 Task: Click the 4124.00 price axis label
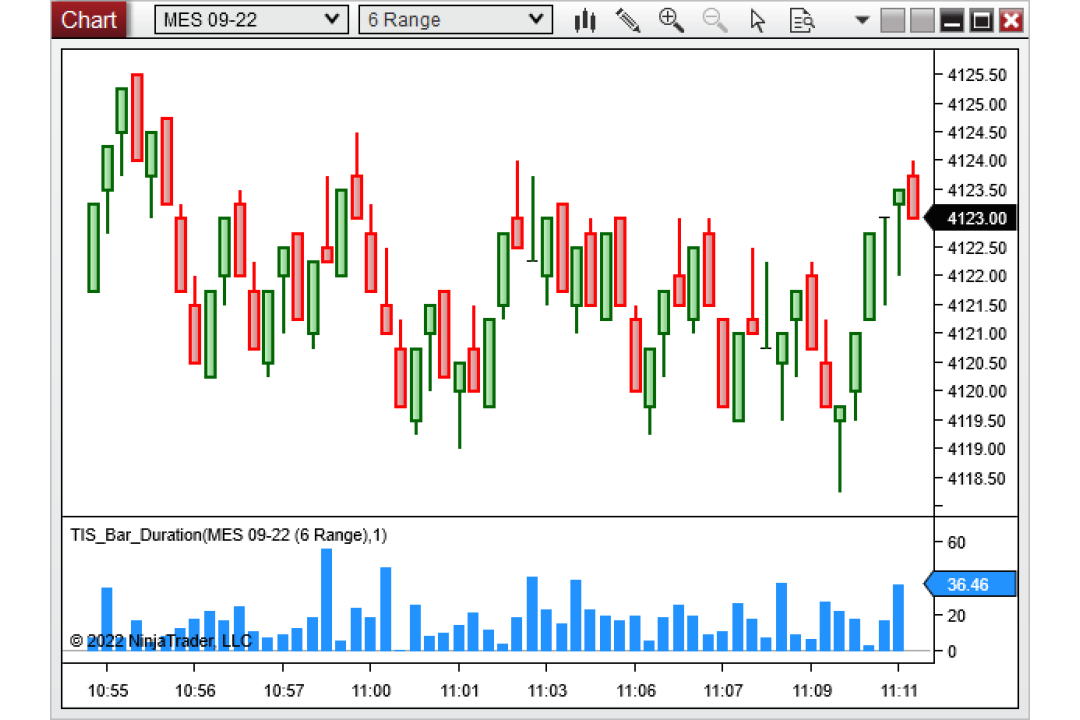pyautogui.click(x=977, y=161)
